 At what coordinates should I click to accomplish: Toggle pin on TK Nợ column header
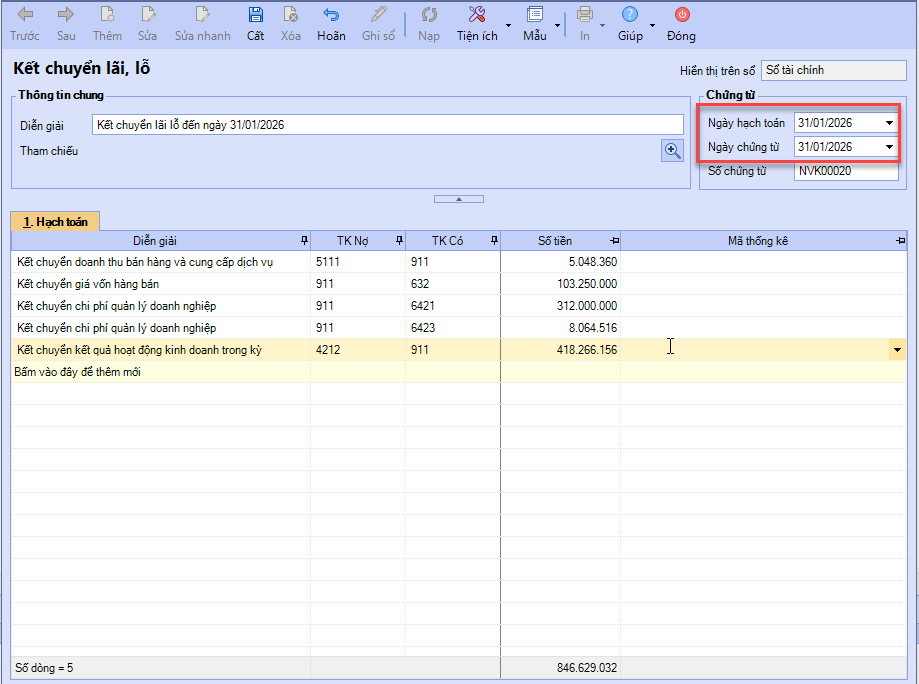(399, 241)
